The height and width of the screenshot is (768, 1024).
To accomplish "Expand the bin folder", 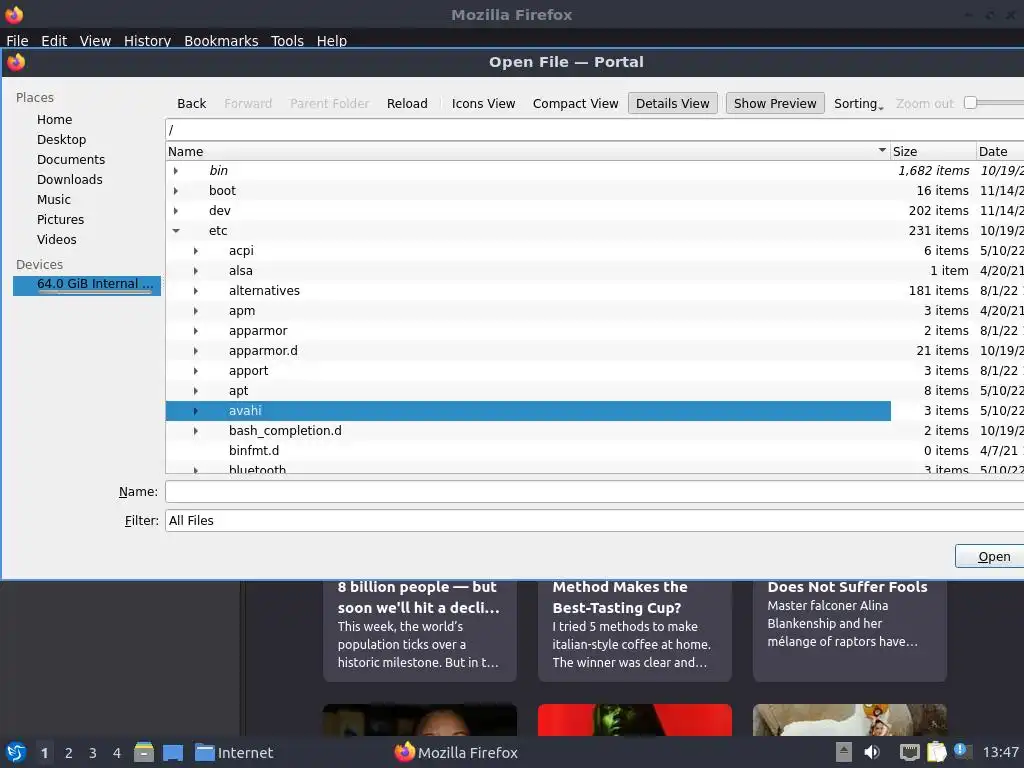I will pos(176,171).
